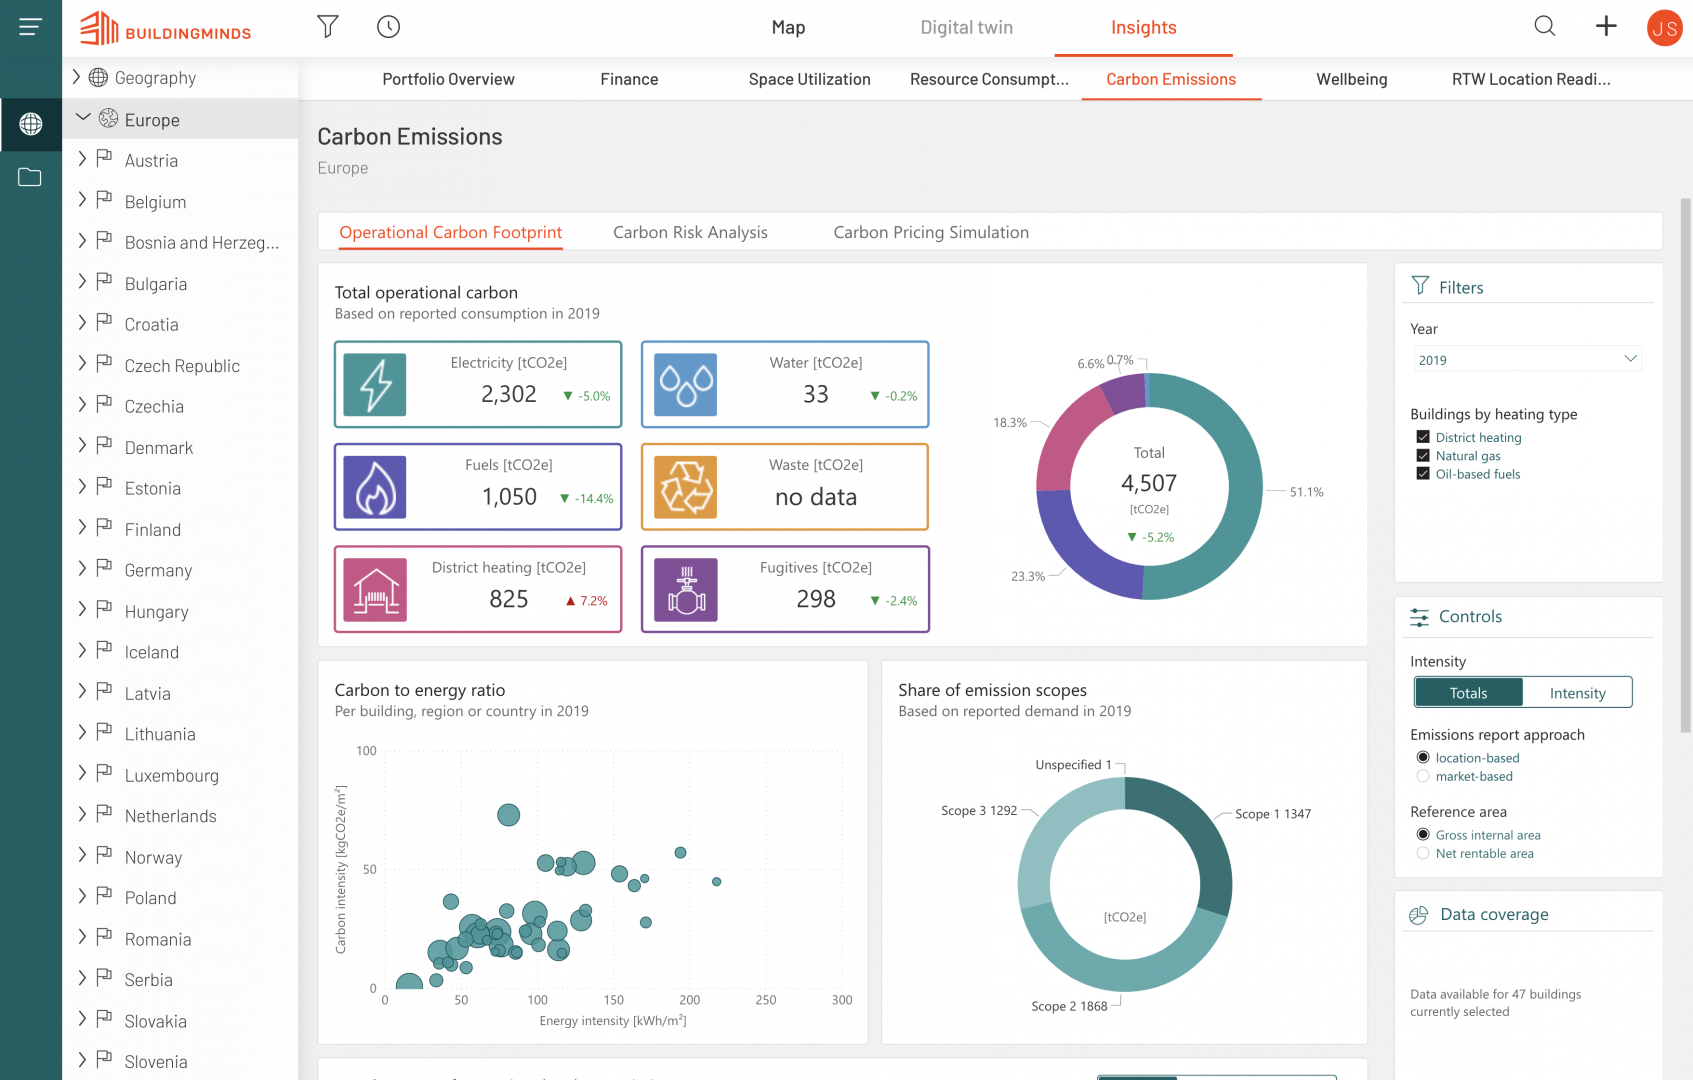Switch to the Map tab
Image resolution: width=1693 pixels, height=1080 pixels.
click(788, 28)
